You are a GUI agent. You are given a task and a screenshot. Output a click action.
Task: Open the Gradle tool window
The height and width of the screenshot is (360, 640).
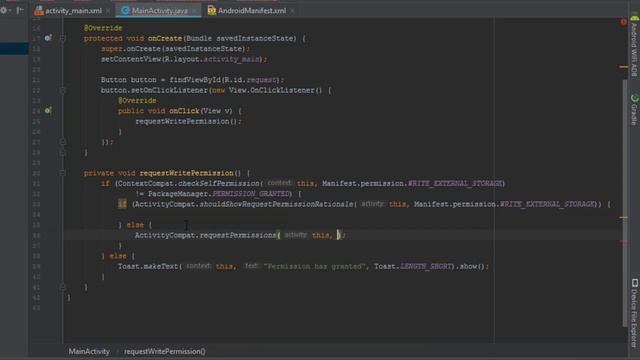634,109
